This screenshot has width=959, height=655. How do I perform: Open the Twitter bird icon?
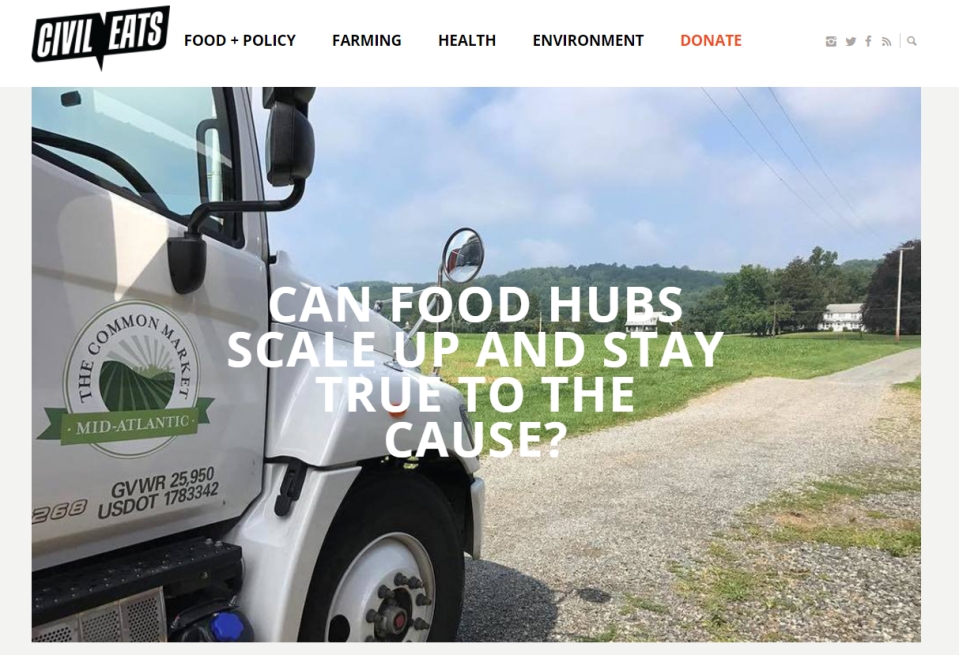coord(851,42)
